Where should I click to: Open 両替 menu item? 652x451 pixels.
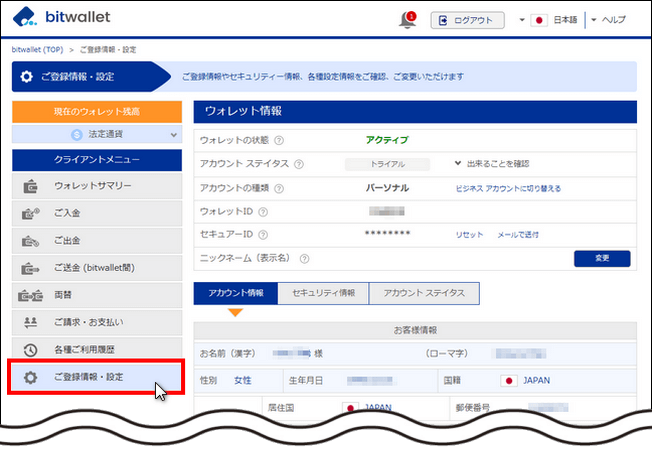coord(97,295)
